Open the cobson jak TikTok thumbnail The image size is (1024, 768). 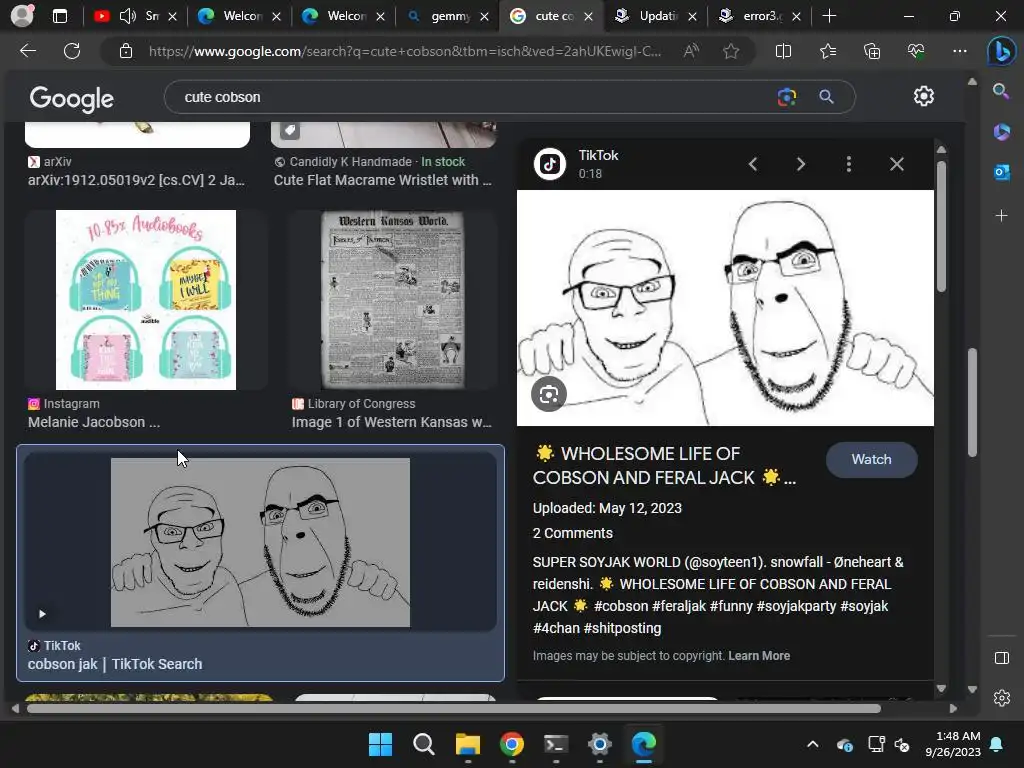(261, 542)
